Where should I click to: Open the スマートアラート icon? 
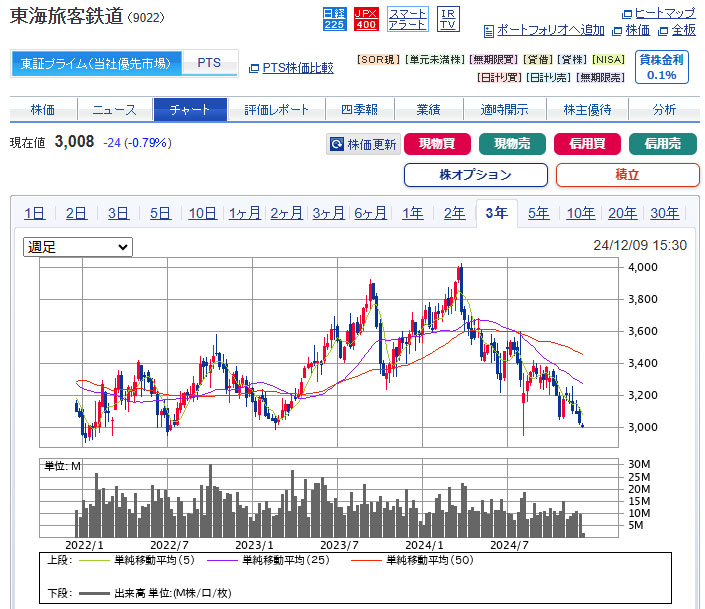[407, 18]
